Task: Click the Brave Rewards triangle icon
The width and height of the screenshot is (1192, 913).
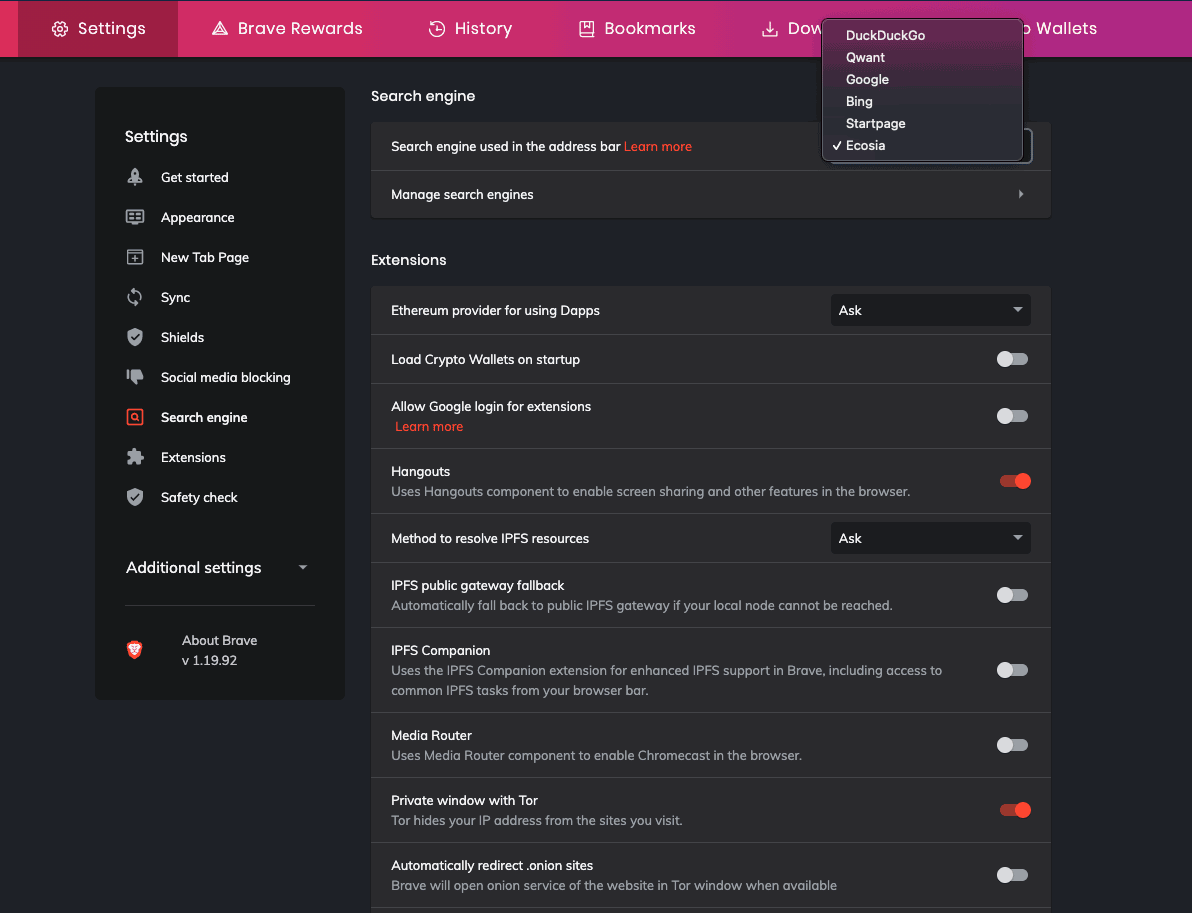Action: point(220,29)
